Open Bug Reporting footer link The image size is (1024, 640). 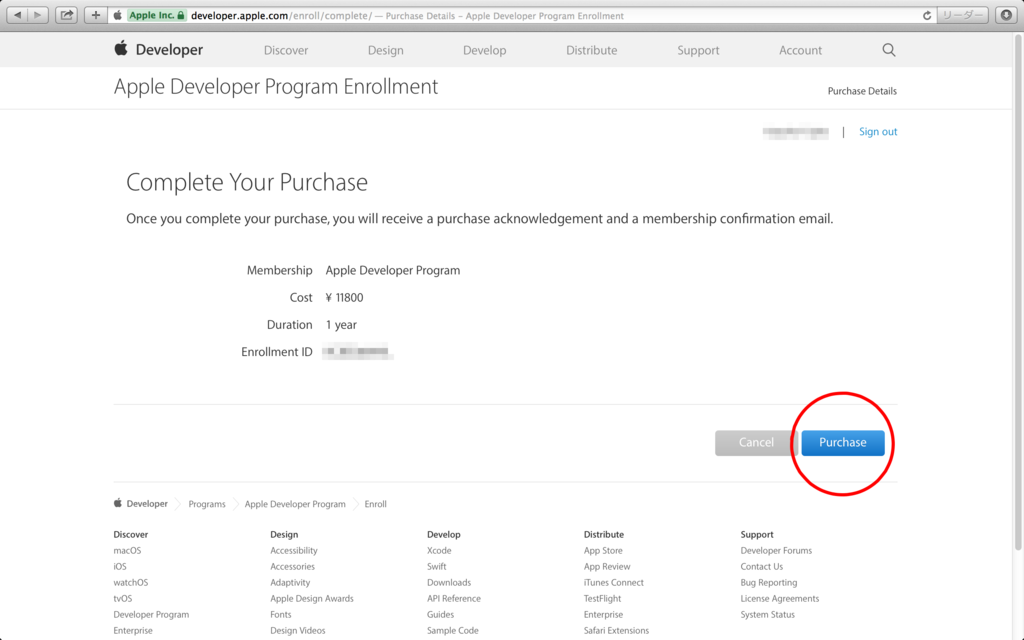pos(769,583)
